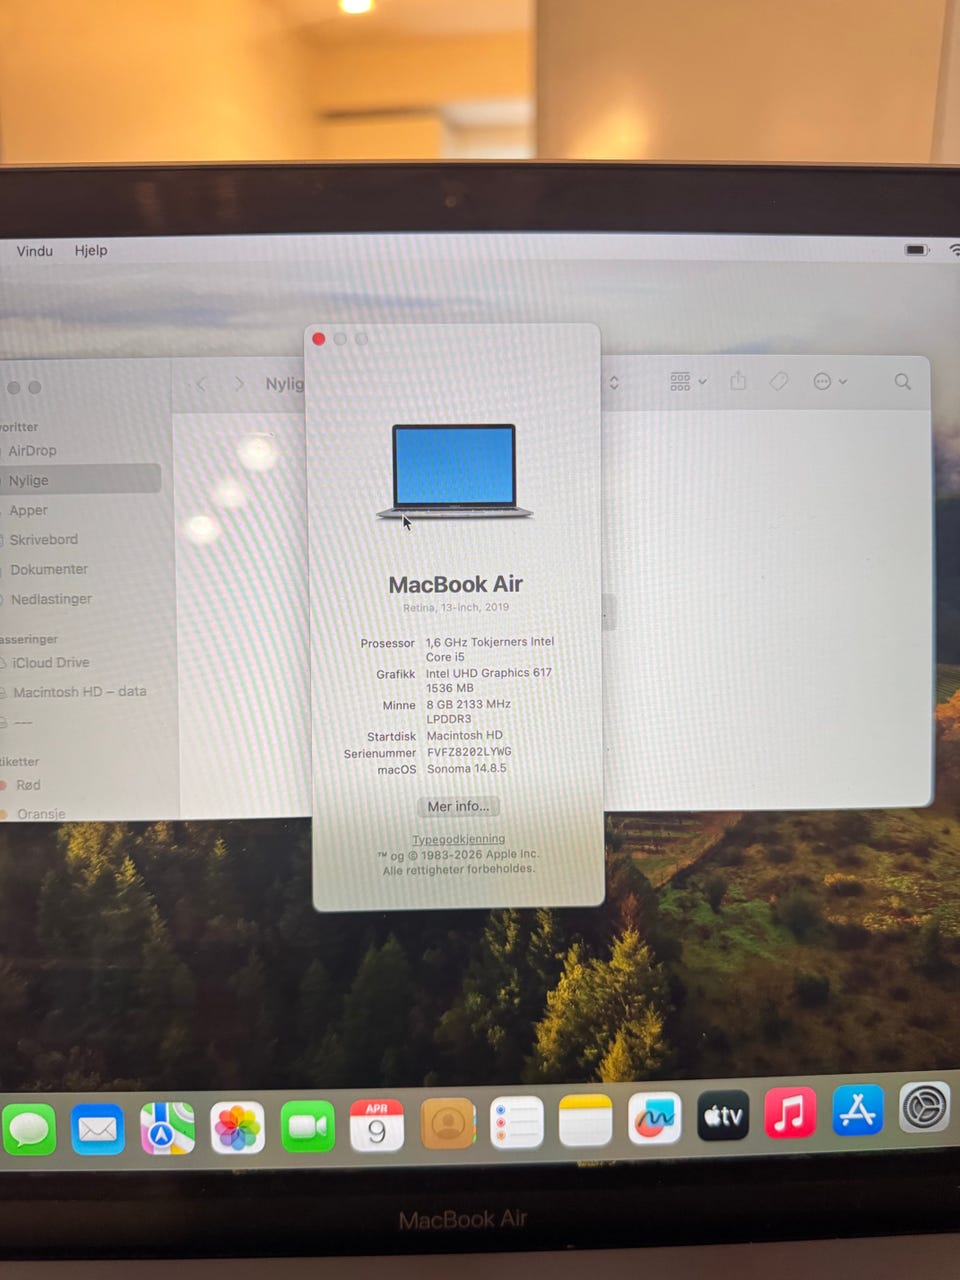Screen dimensions: 960x1280
Task: Go back with the Finder back arrow
Action: [201, 384]
